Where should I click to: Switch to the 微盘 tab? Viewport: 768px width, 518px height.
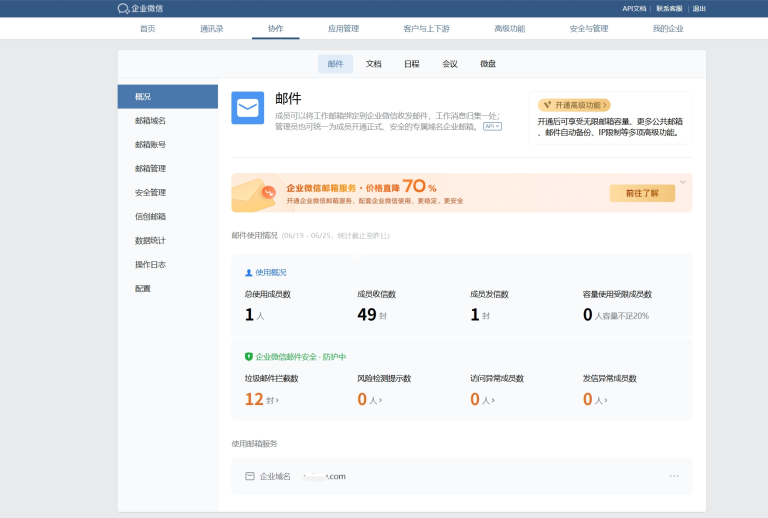click(488, 63)
